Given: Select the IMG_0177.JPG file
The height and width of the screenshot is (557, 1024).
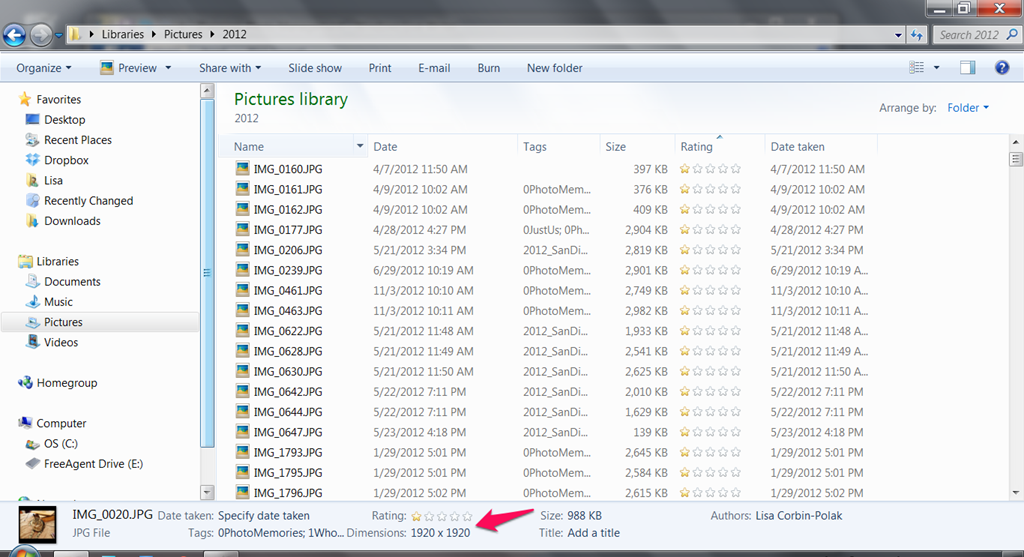Looking at the screenshot, I should [x=287, y=230].
